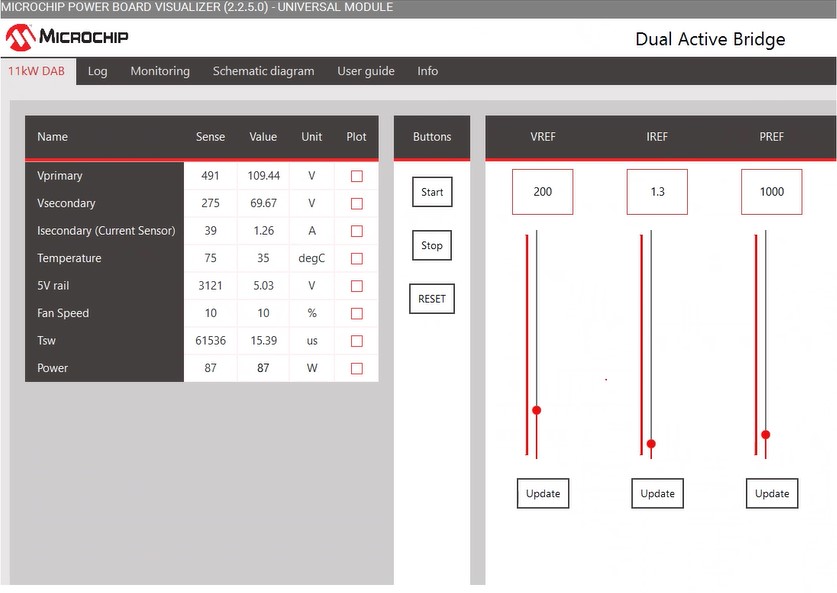Screen dimensions: 837x593
Task: Click Update under VREF slider
Action: tap(543, 494)
